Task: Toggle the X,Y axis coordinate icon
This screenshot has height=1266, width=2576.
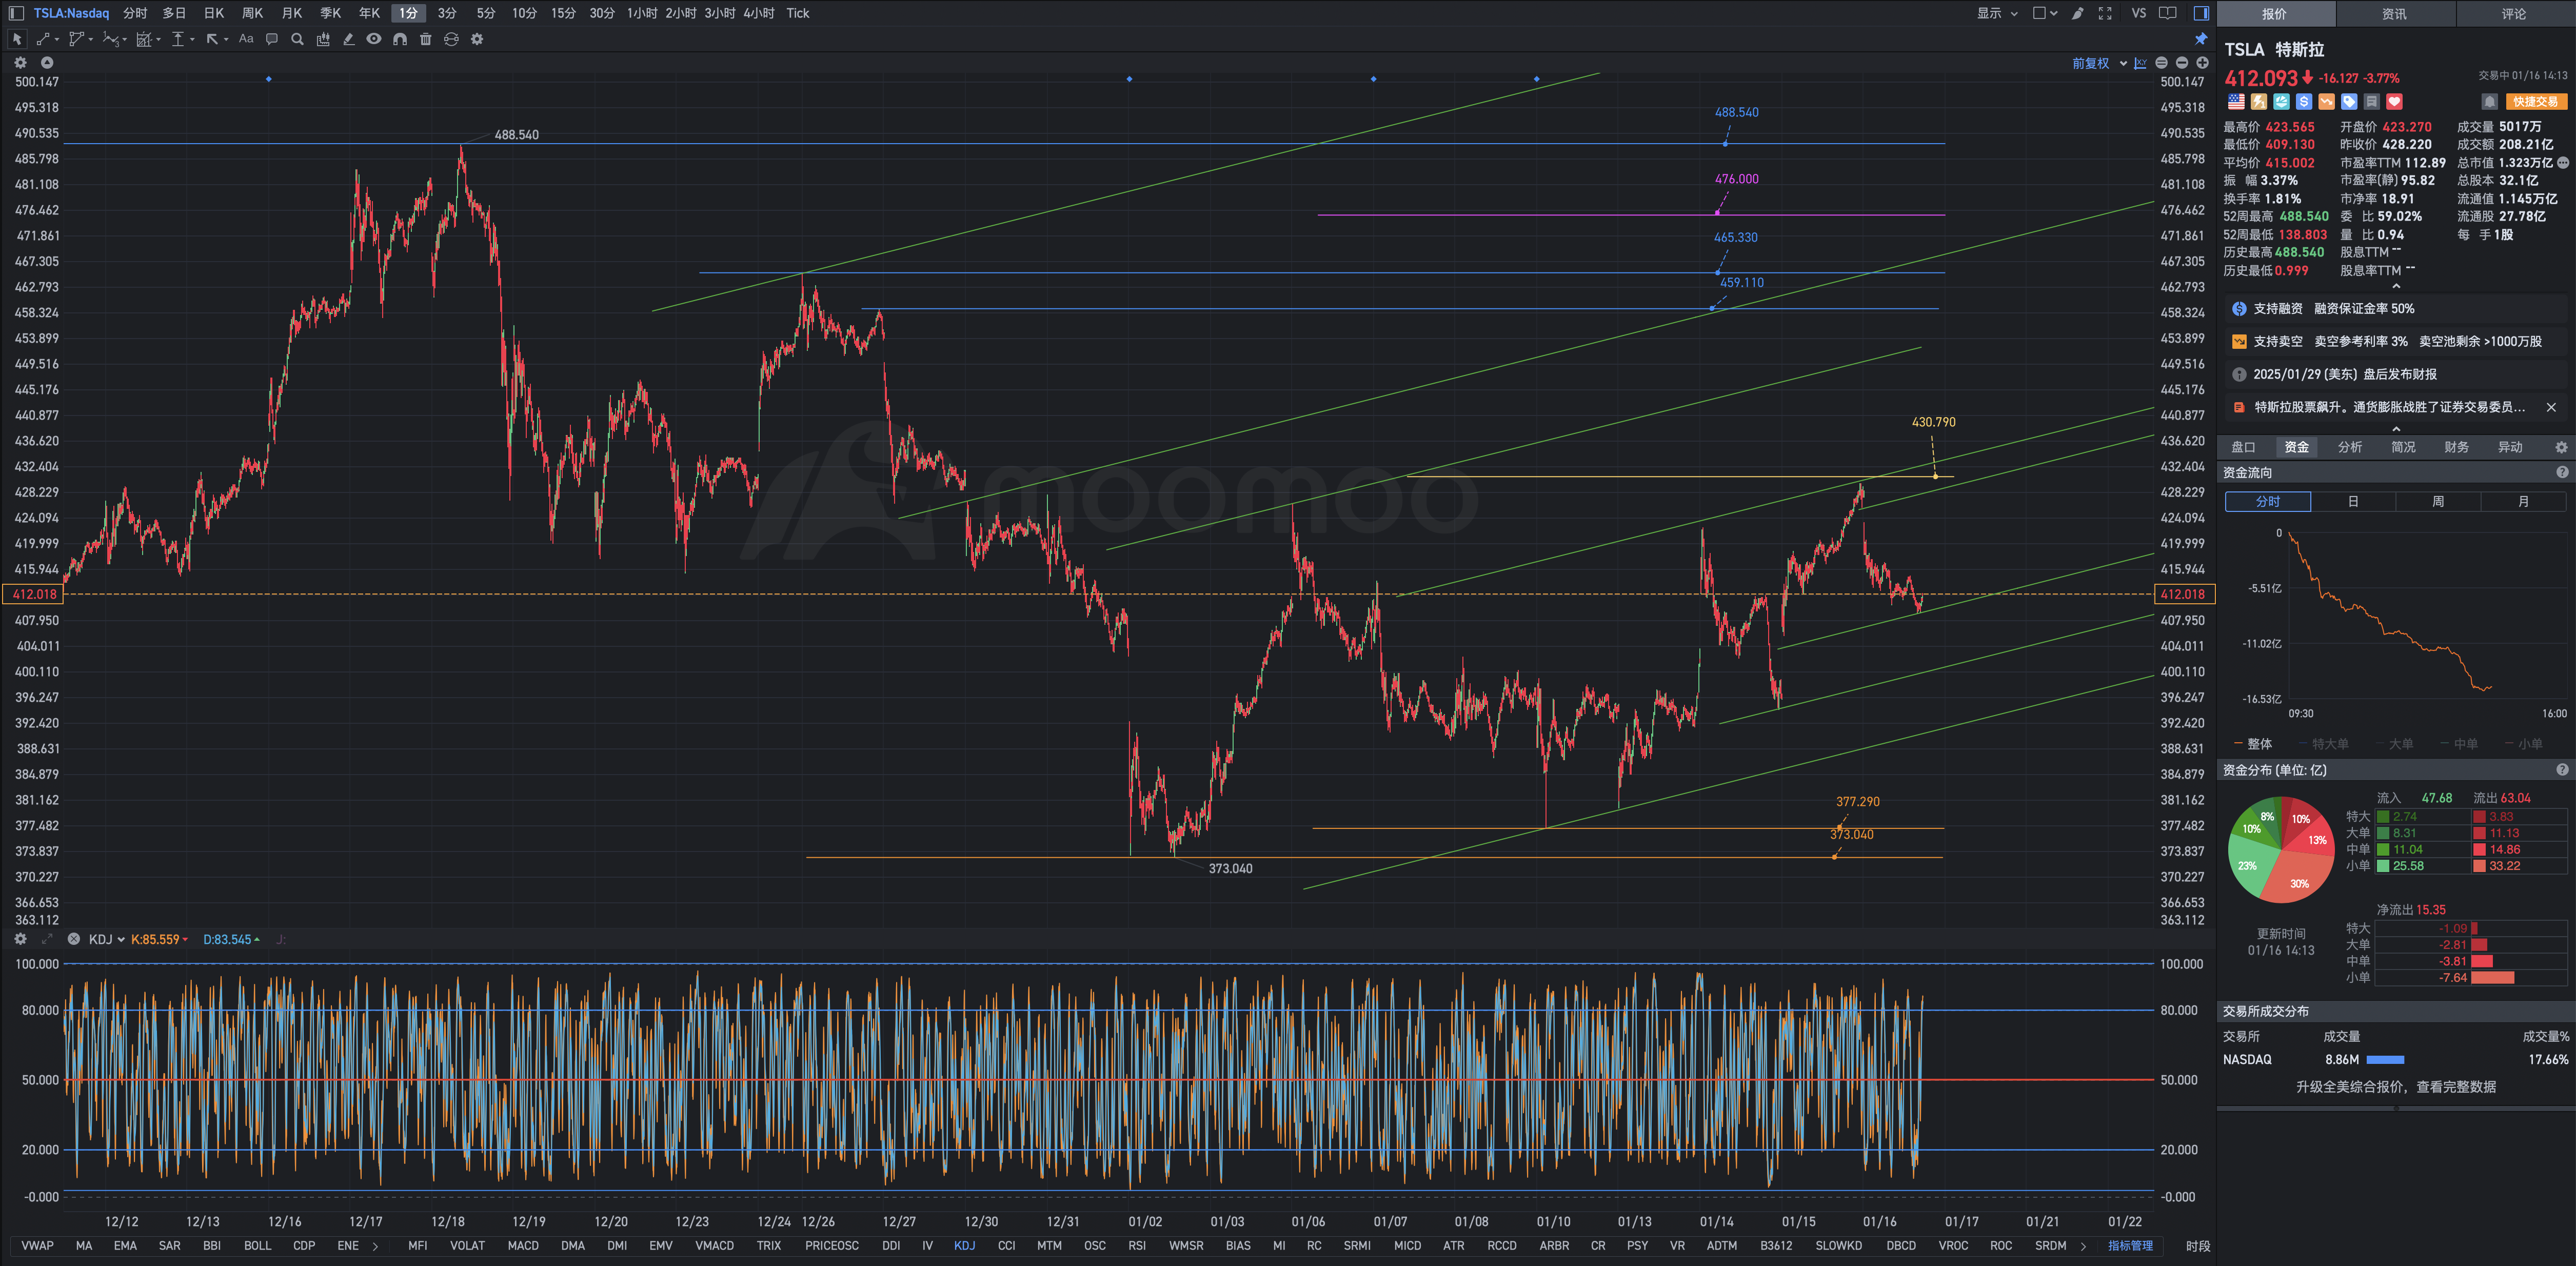Action: coord(2140,63)
